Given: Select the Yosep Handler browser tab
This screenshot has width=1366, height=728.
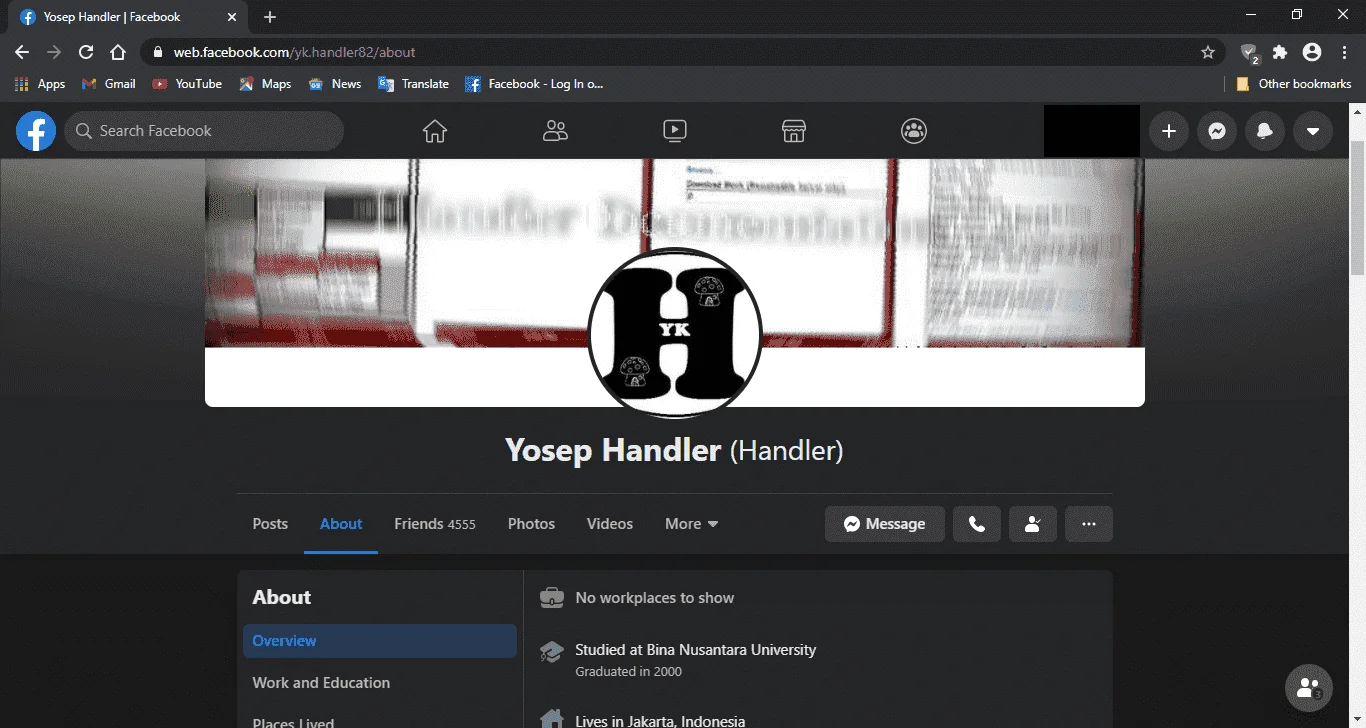Looking at the screenshot, I should point(126,17).
